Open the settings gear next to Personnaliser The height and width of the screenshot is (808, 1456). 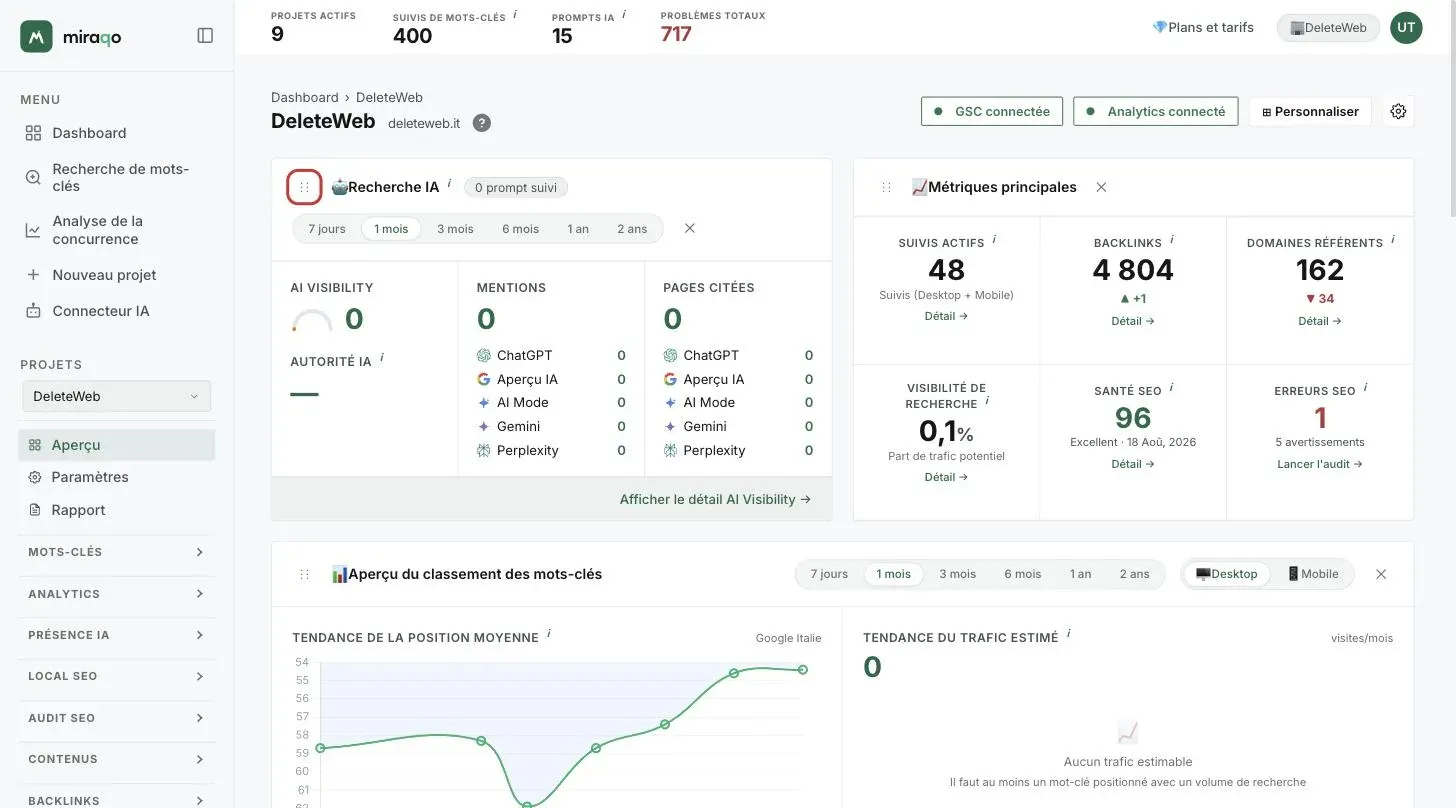point(1398,111)
